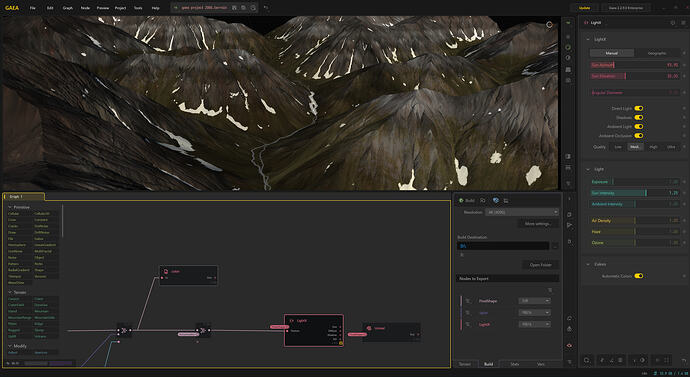Open format dropdown for LightX export
690x377 pixels.
click(534, 324)
